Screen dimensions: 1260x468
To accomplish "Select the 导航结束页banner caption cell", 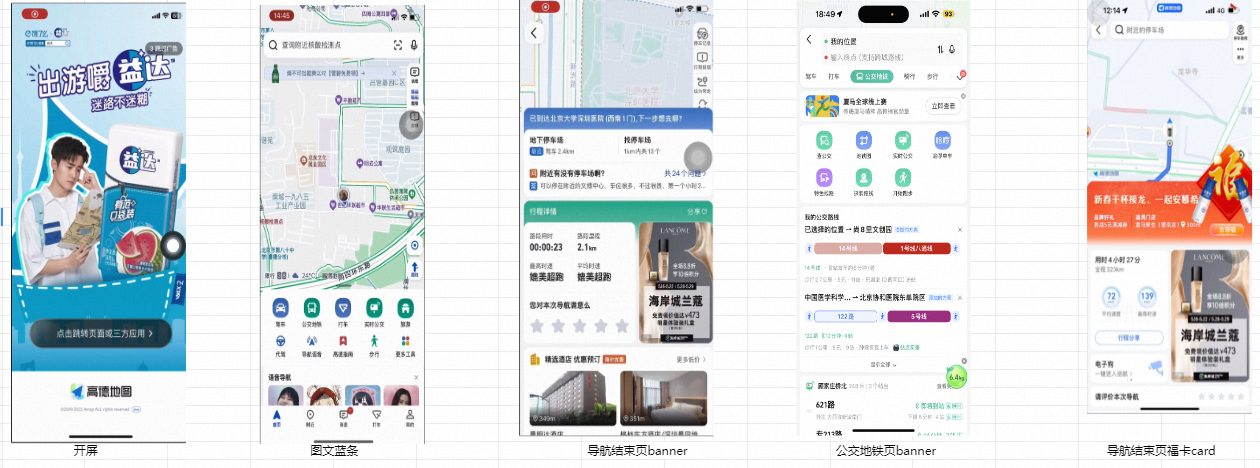I will pos(637,451).
